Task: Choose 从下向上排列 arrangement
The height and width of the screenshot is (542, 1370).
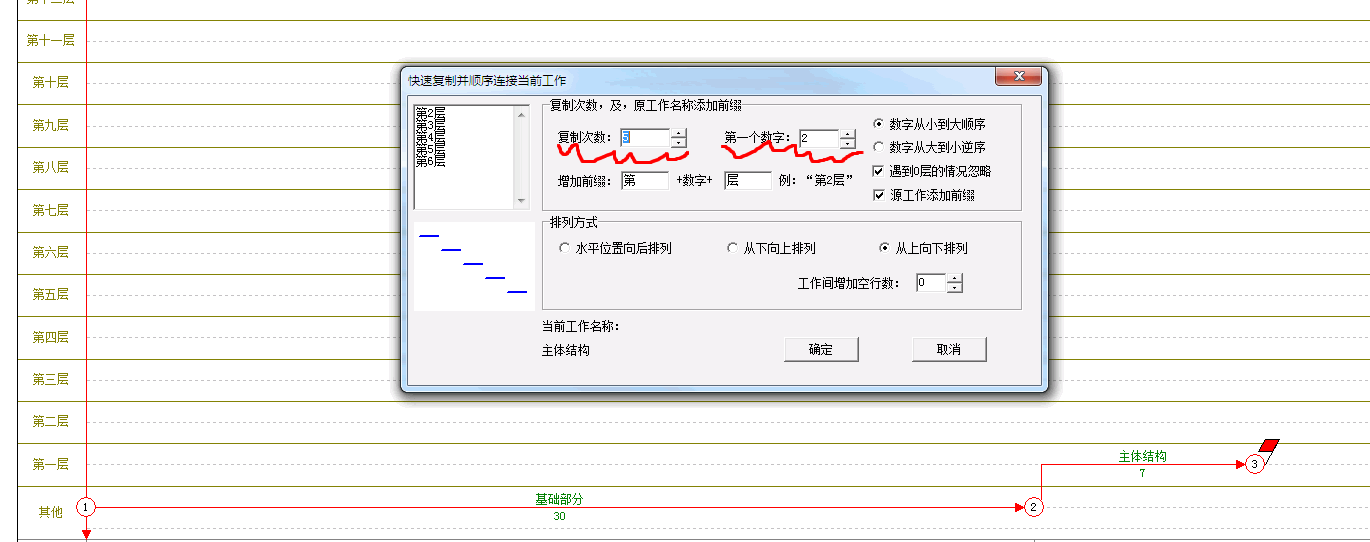Action: pos(771,248)
